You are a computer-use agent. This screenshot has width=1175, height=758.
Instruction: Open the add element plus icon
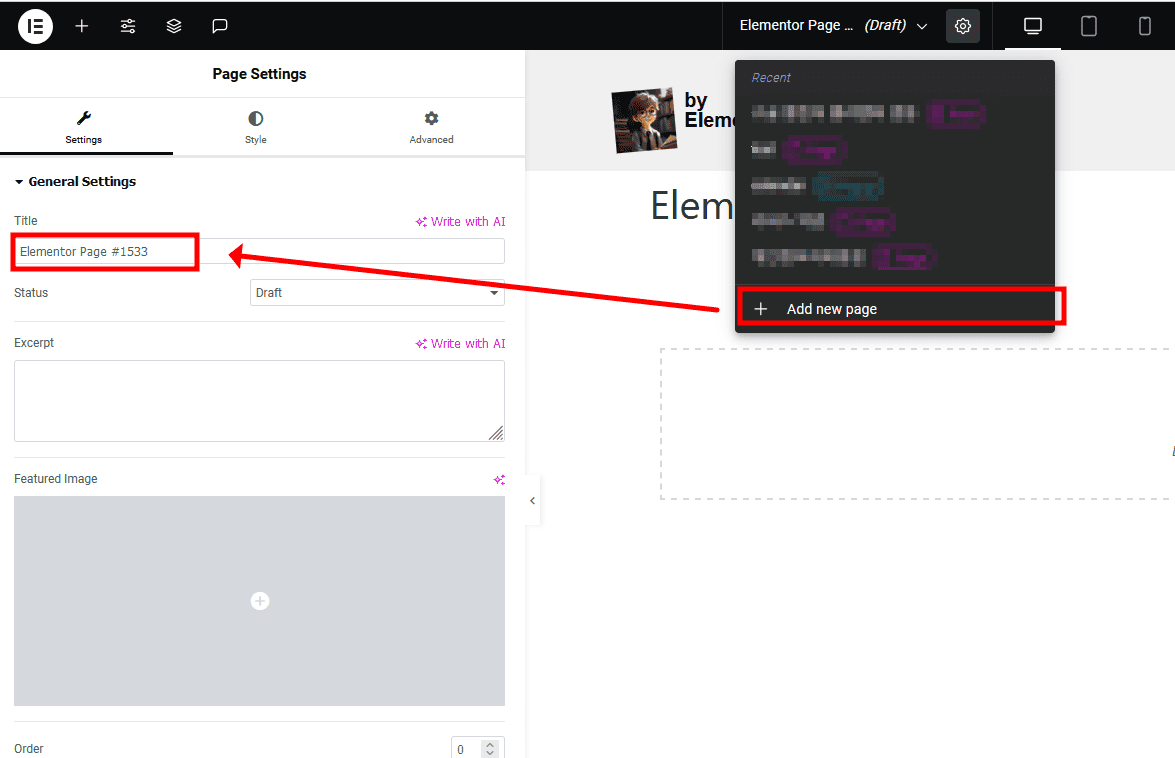tap(82, 26)
